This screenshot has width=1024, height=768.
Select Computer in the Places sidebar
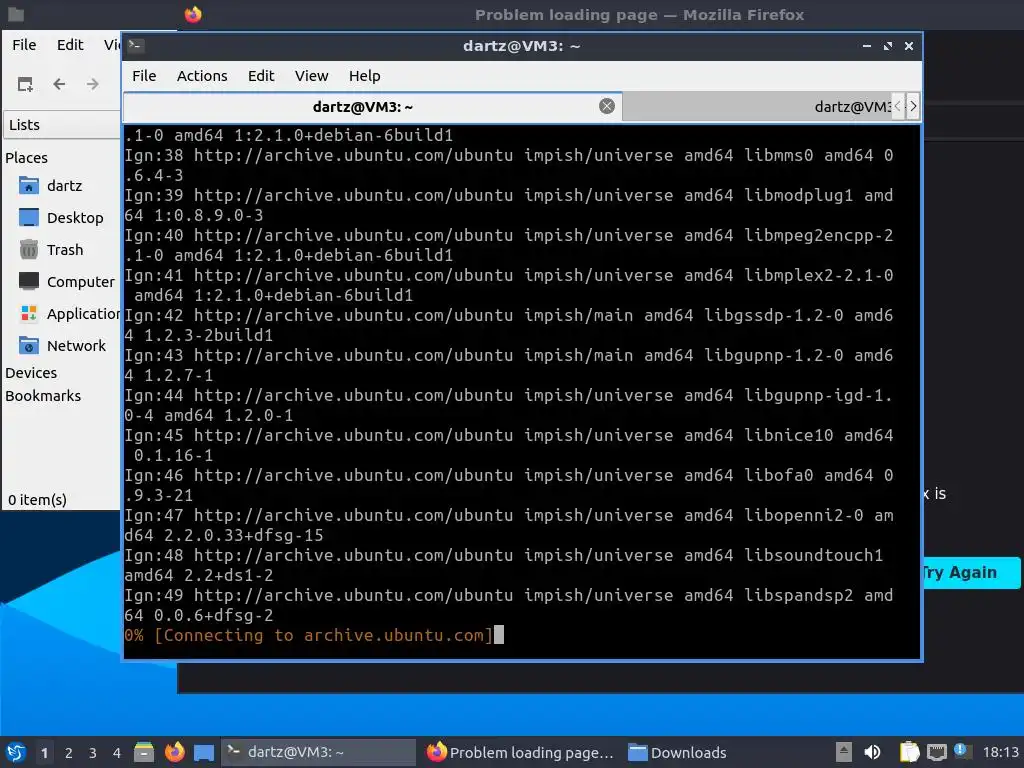point(65,281)
